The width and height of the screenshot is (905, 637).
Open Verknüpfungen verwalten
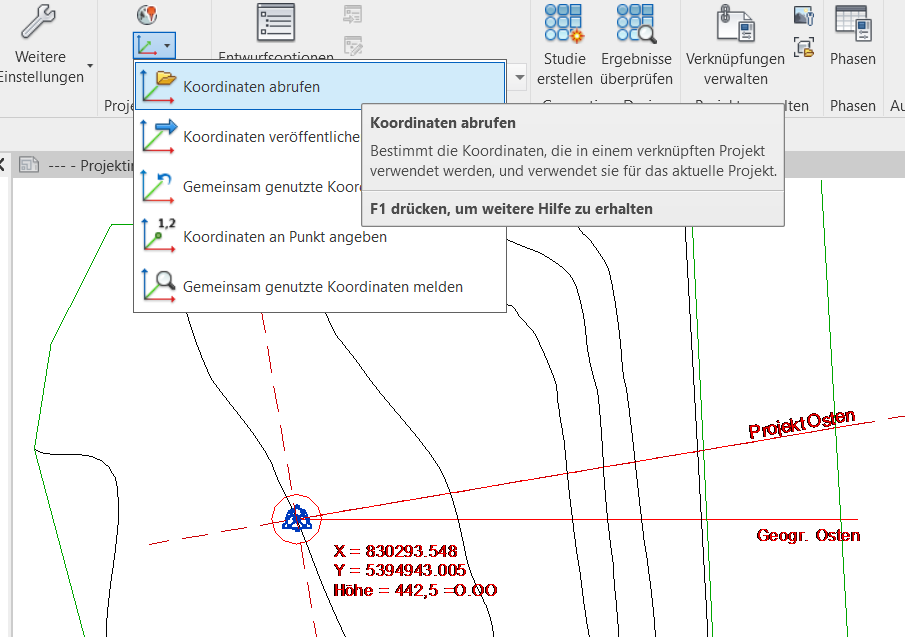pos(735,23)
